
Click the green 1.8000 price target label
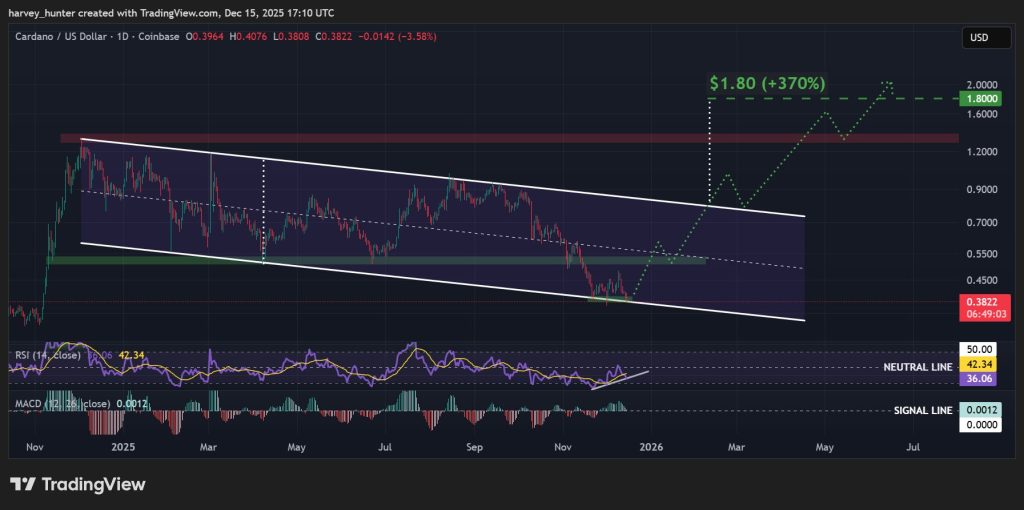(x=976, y=99)
